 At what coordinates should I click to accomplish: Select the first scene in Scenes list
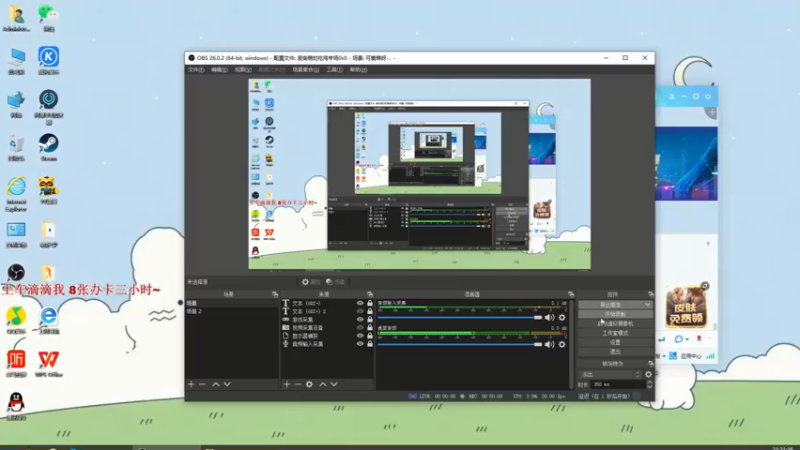(x=232, y=303)
